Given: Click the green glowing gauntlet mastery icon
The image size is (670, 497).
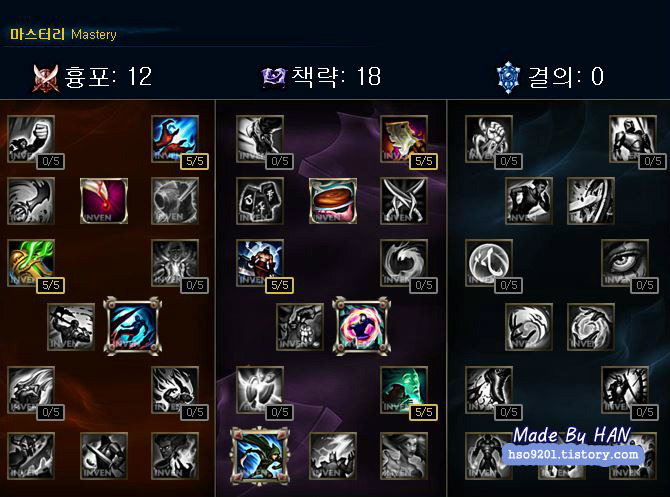Looking at the screenshot, I should (31, 263).
